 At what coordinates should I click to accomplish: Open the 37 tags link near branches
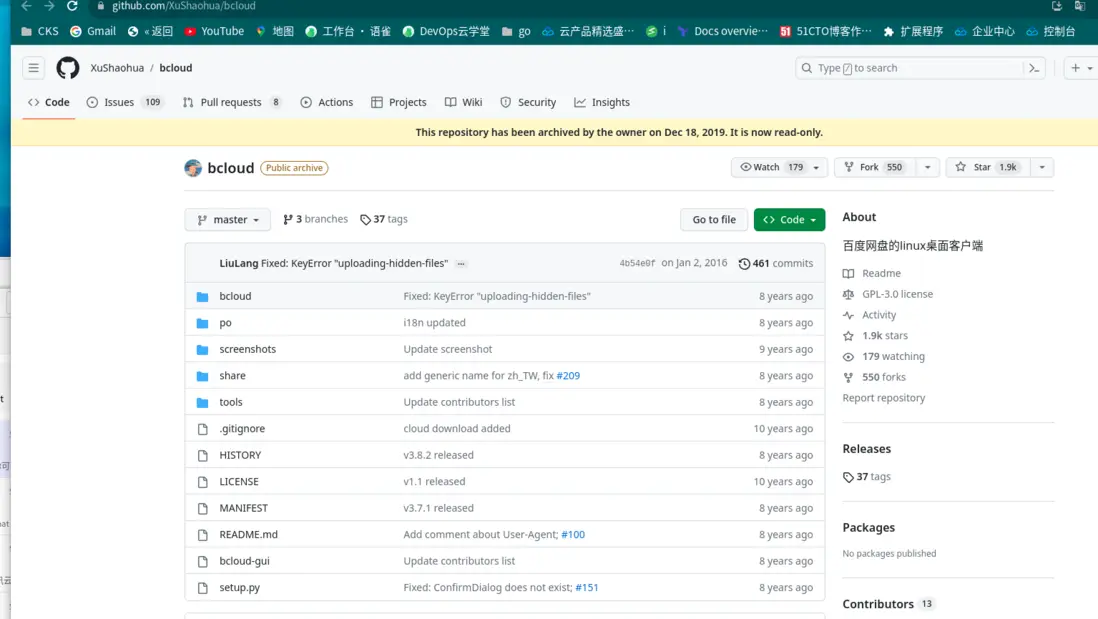tap(384, 219)
